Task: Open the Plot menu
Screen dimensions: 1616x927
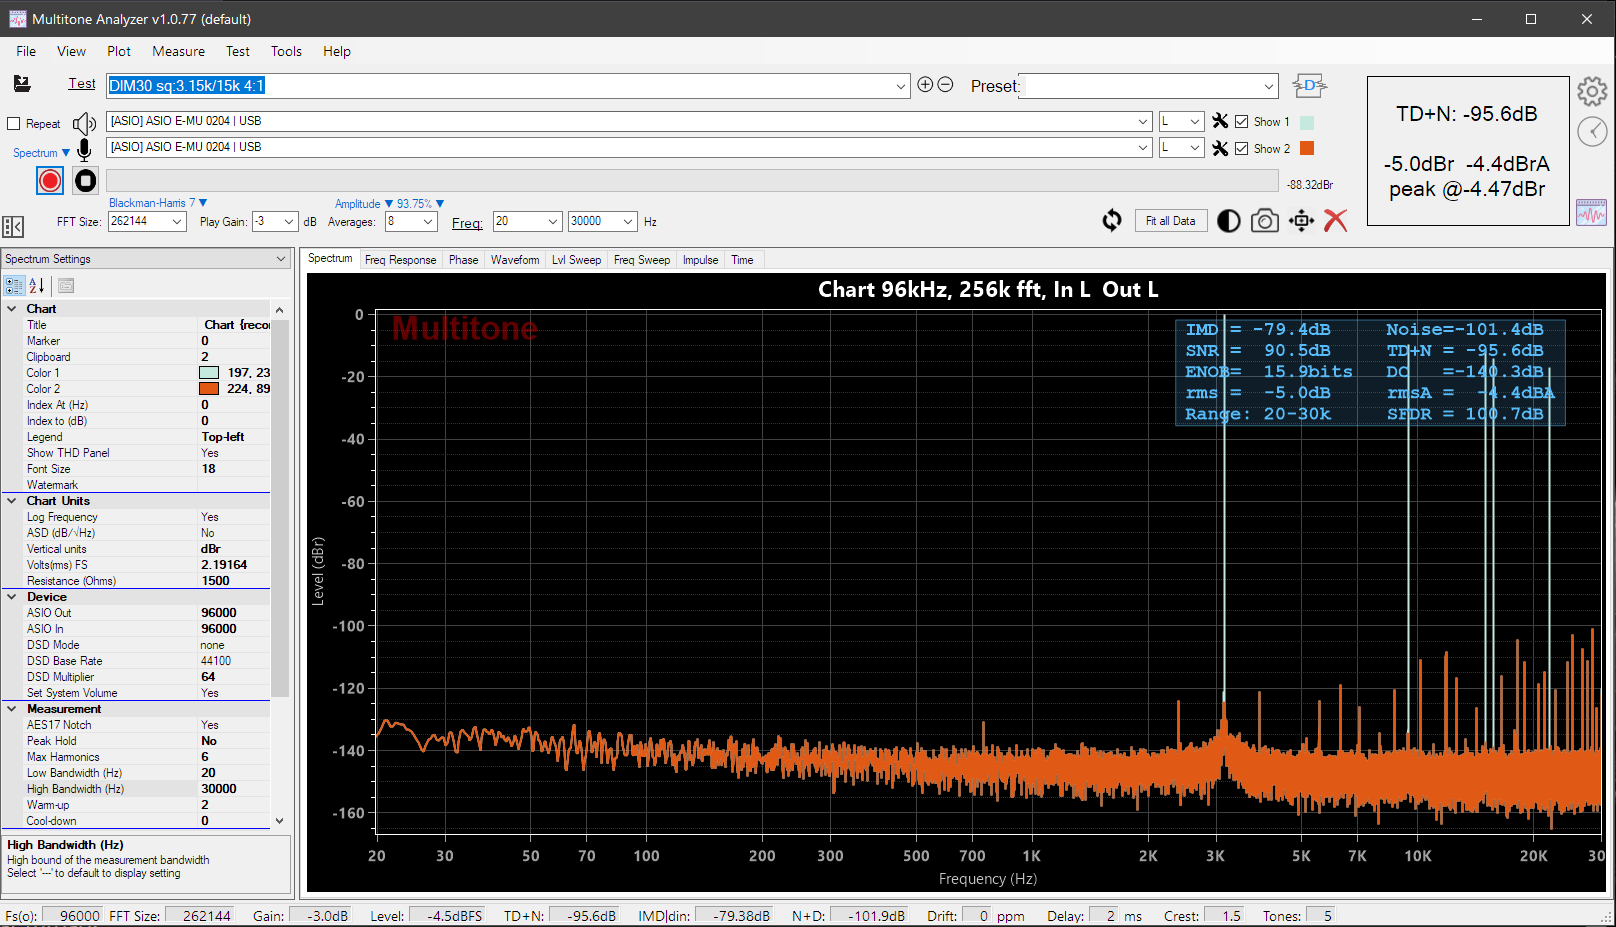Action: pyautogui.click(x=119, y=51)
